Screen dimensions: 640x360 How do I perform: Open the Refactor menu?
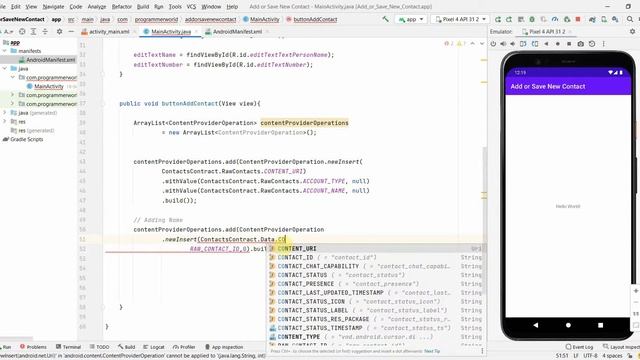click(x=122, y=7)
